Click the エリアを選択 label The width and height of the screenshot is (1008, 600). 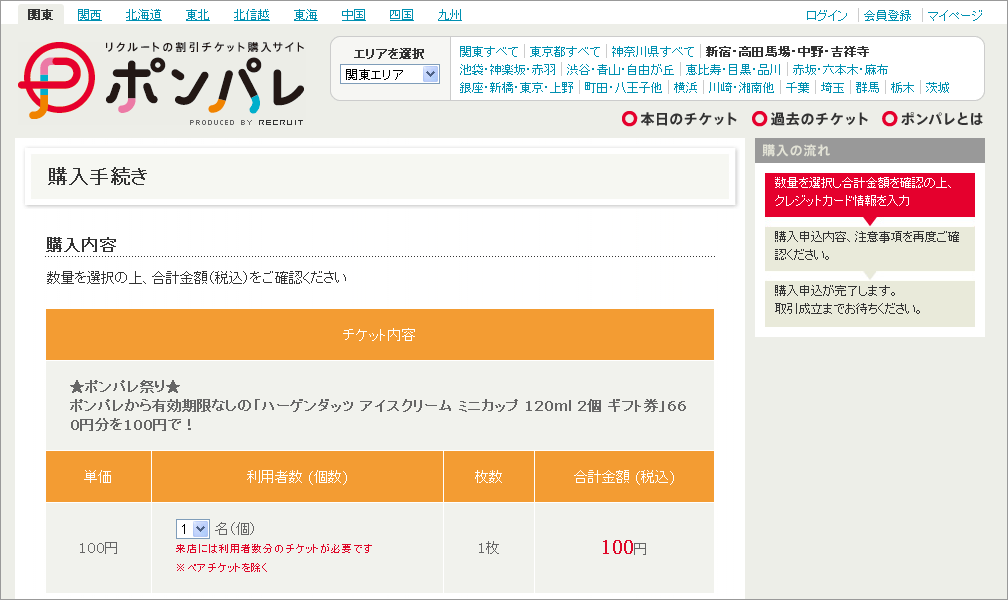pyautogui.click(x=389, y=54)
